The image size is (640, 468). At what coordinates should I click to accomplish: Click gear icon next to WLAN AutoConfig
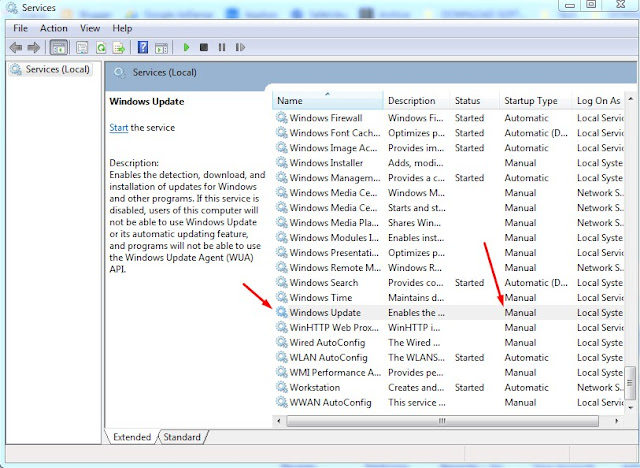[282, 357]
